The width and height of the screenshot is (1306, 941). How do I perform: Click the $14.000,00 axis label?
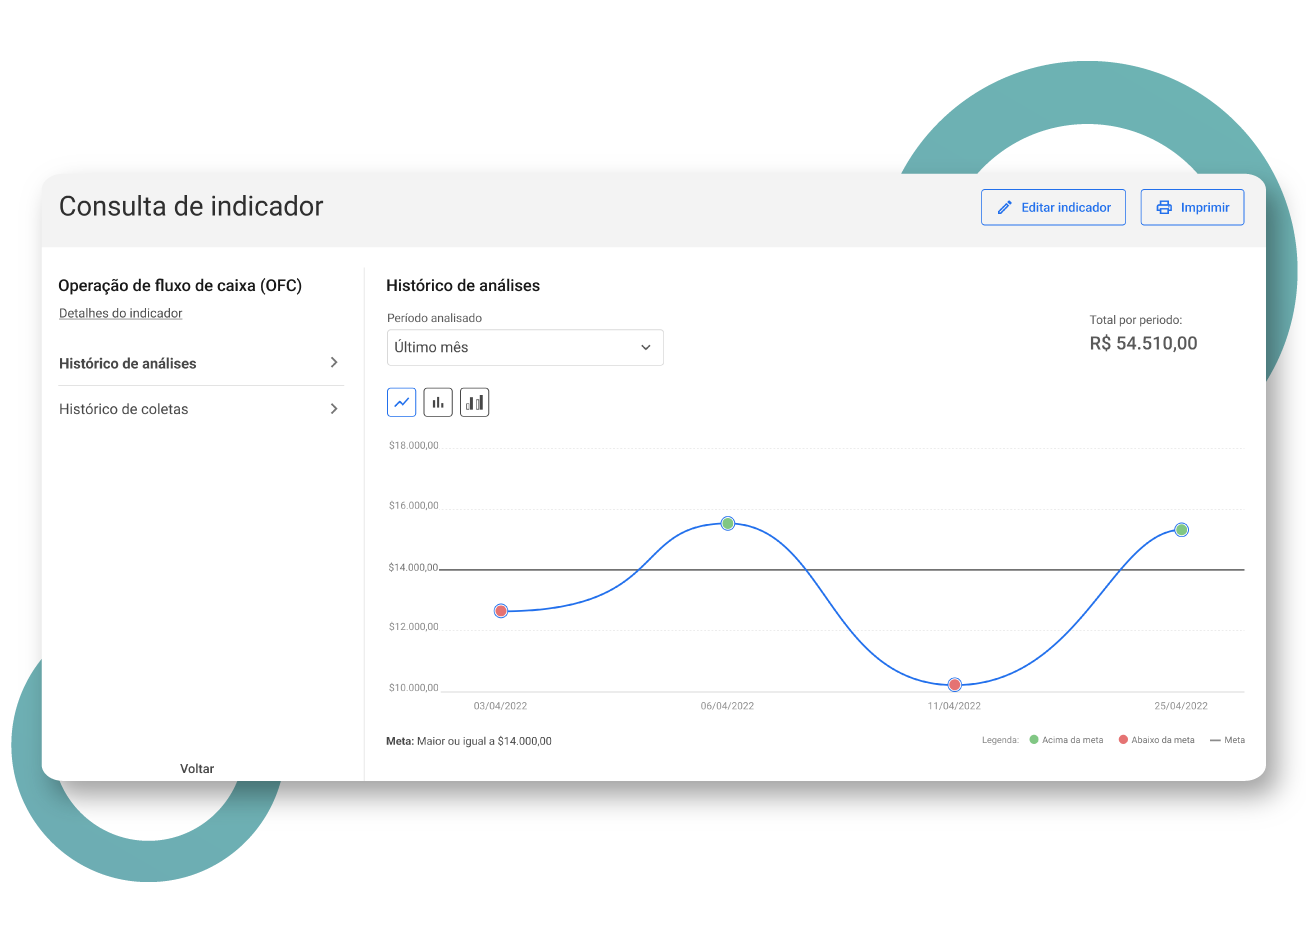click(x=413, y=568)
